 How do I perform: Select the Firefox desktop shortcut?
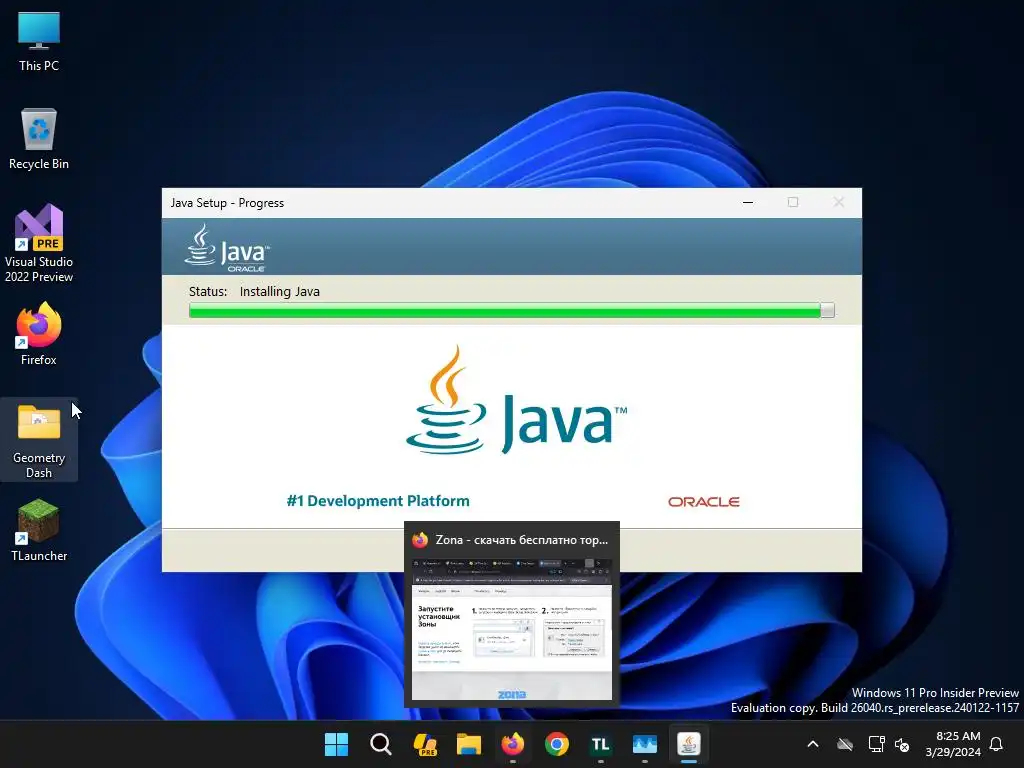(39, 334)
